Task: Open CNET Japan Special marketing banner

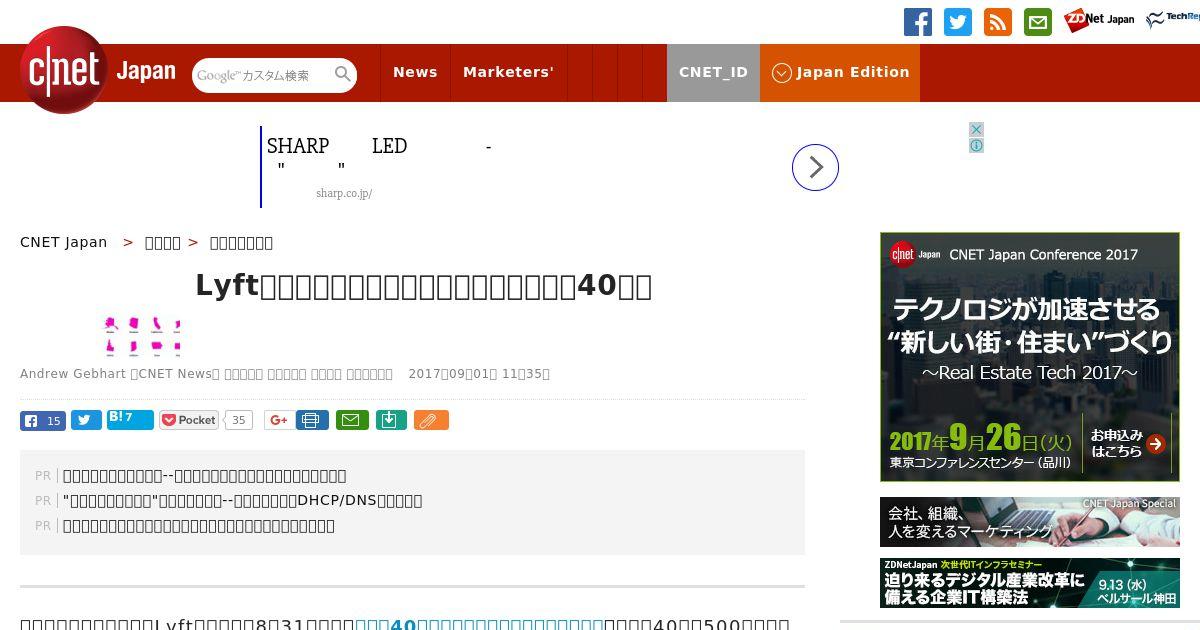Action: click(x=1030, y=522)
